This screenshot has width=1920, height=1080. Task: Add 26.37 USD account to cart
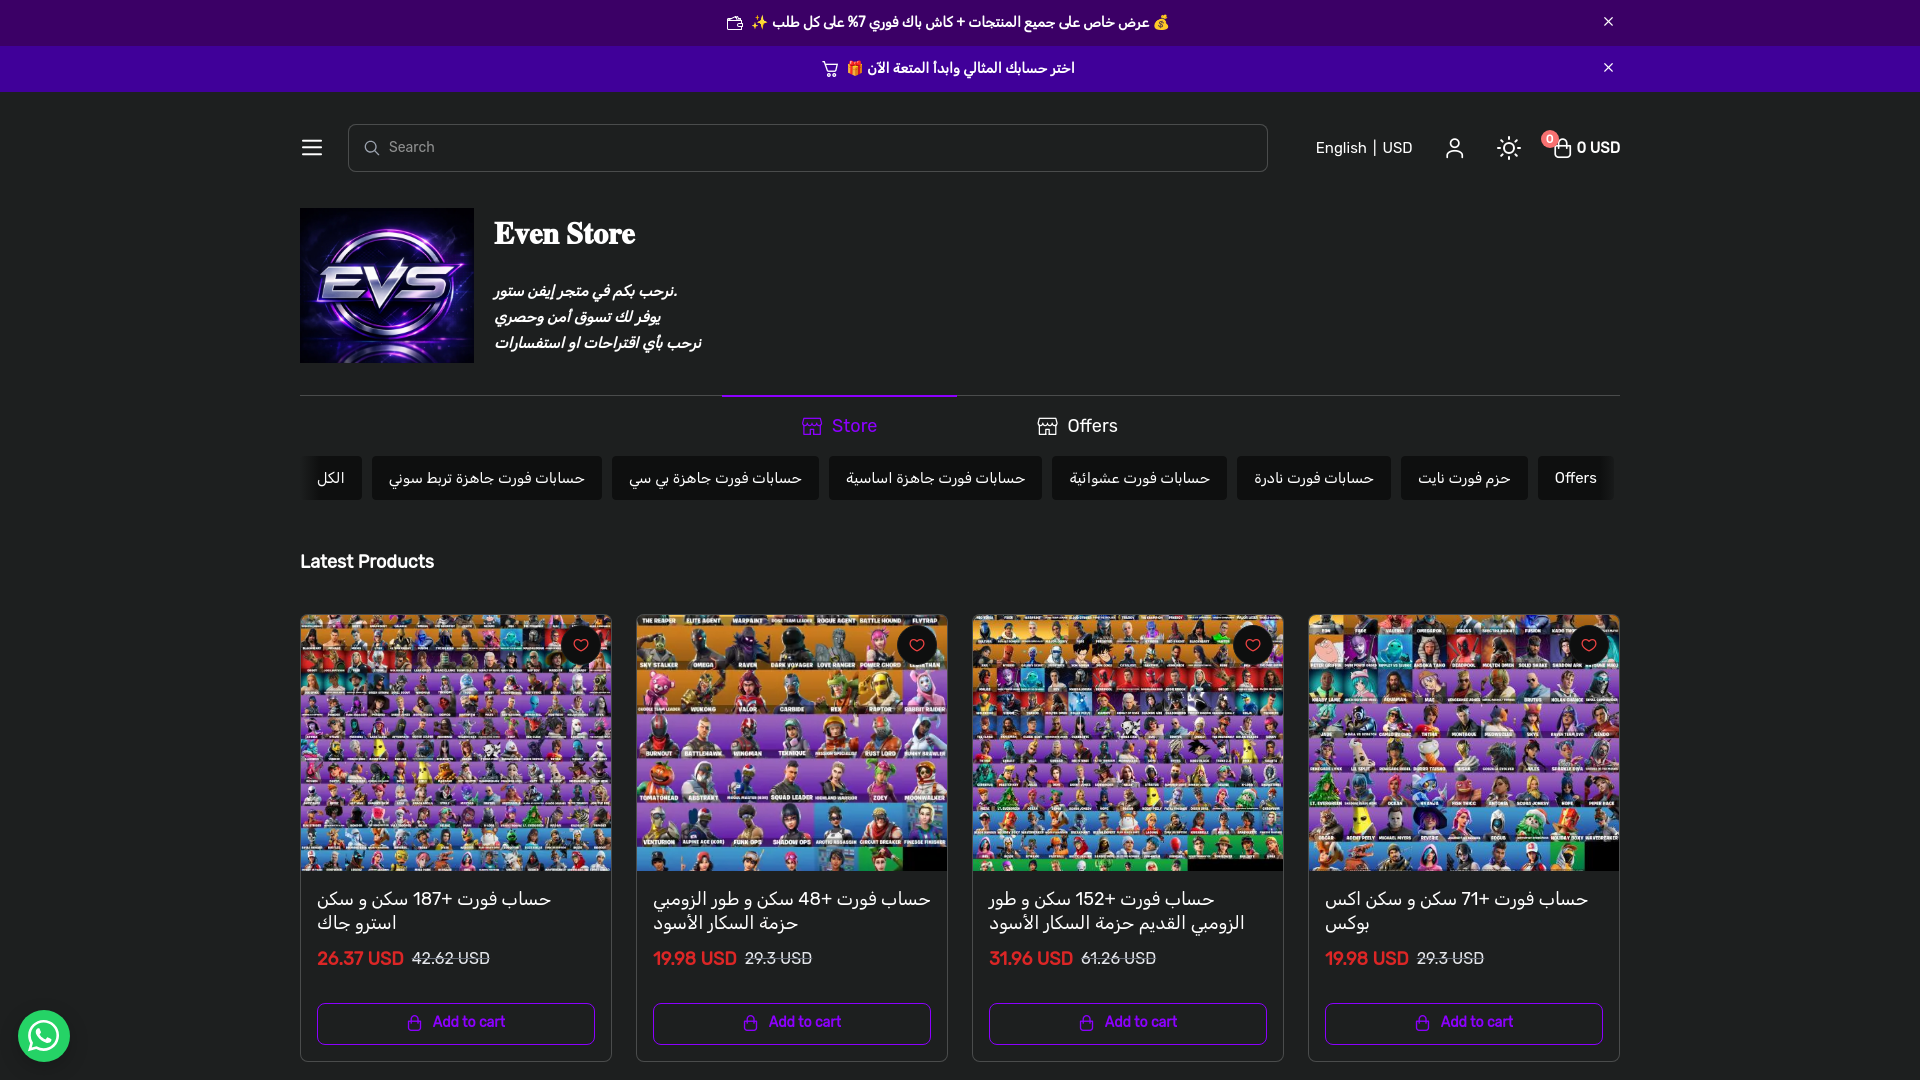pyautogui.click(x=456, y=1023)
